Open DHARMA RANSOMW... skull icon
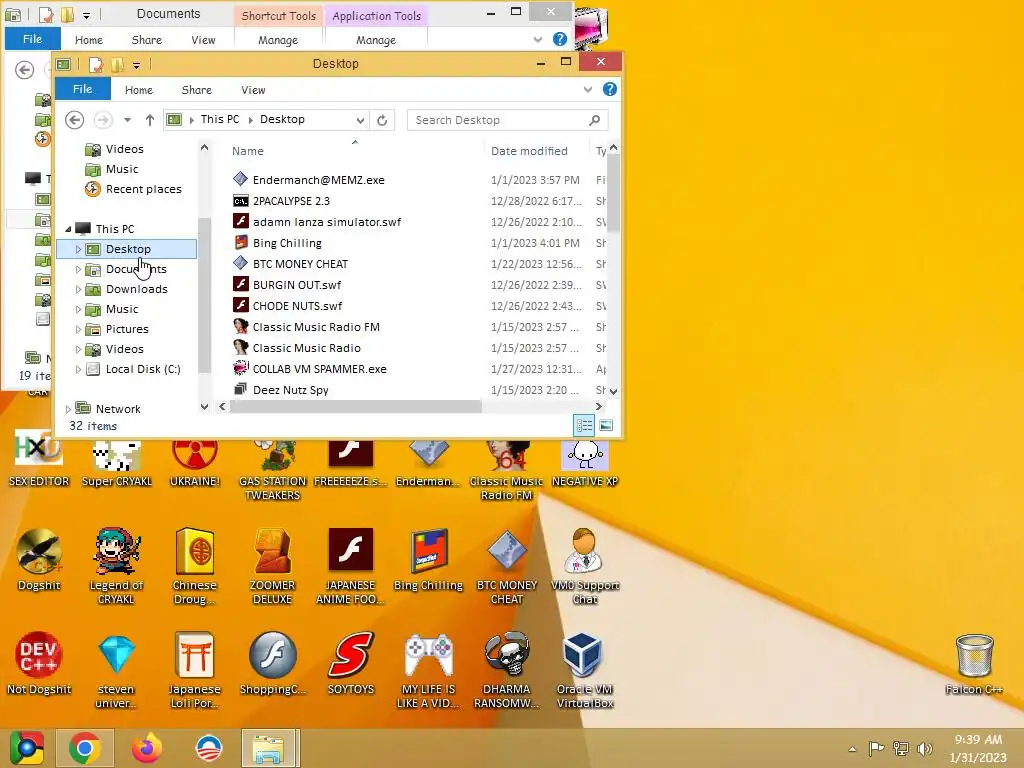The image size is (1024, 768). [507, 670]
